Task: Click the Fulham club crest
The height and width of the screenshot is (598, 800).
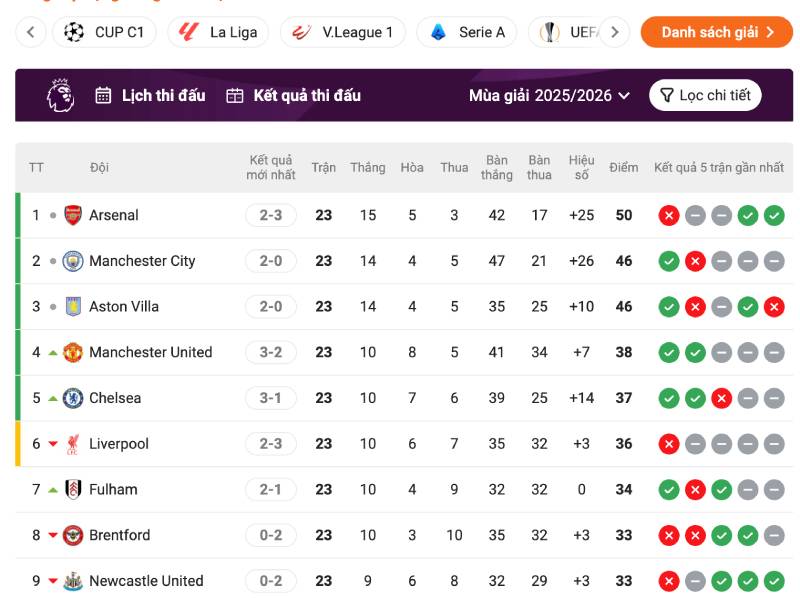Action: pyautogui.click(x=73, y=490)
